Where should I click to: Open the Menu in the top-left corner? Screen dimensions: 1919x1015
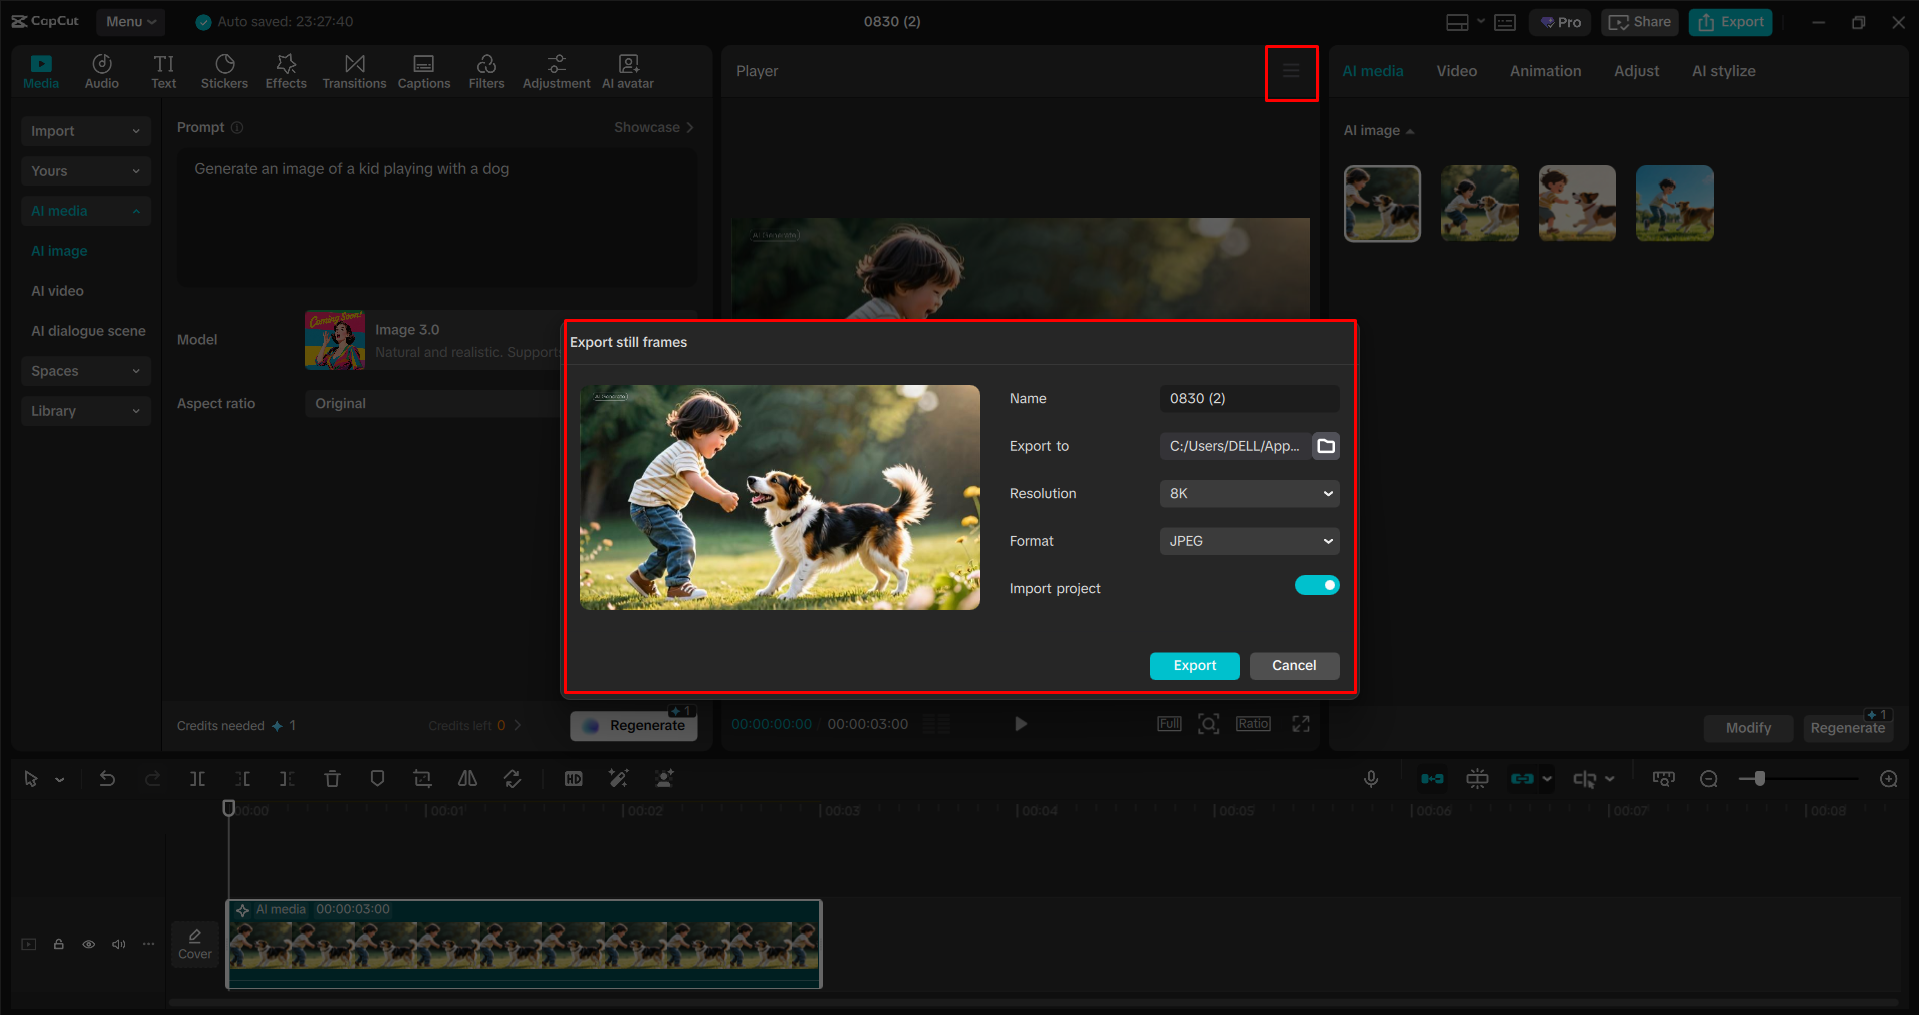(x=130, y=21)
